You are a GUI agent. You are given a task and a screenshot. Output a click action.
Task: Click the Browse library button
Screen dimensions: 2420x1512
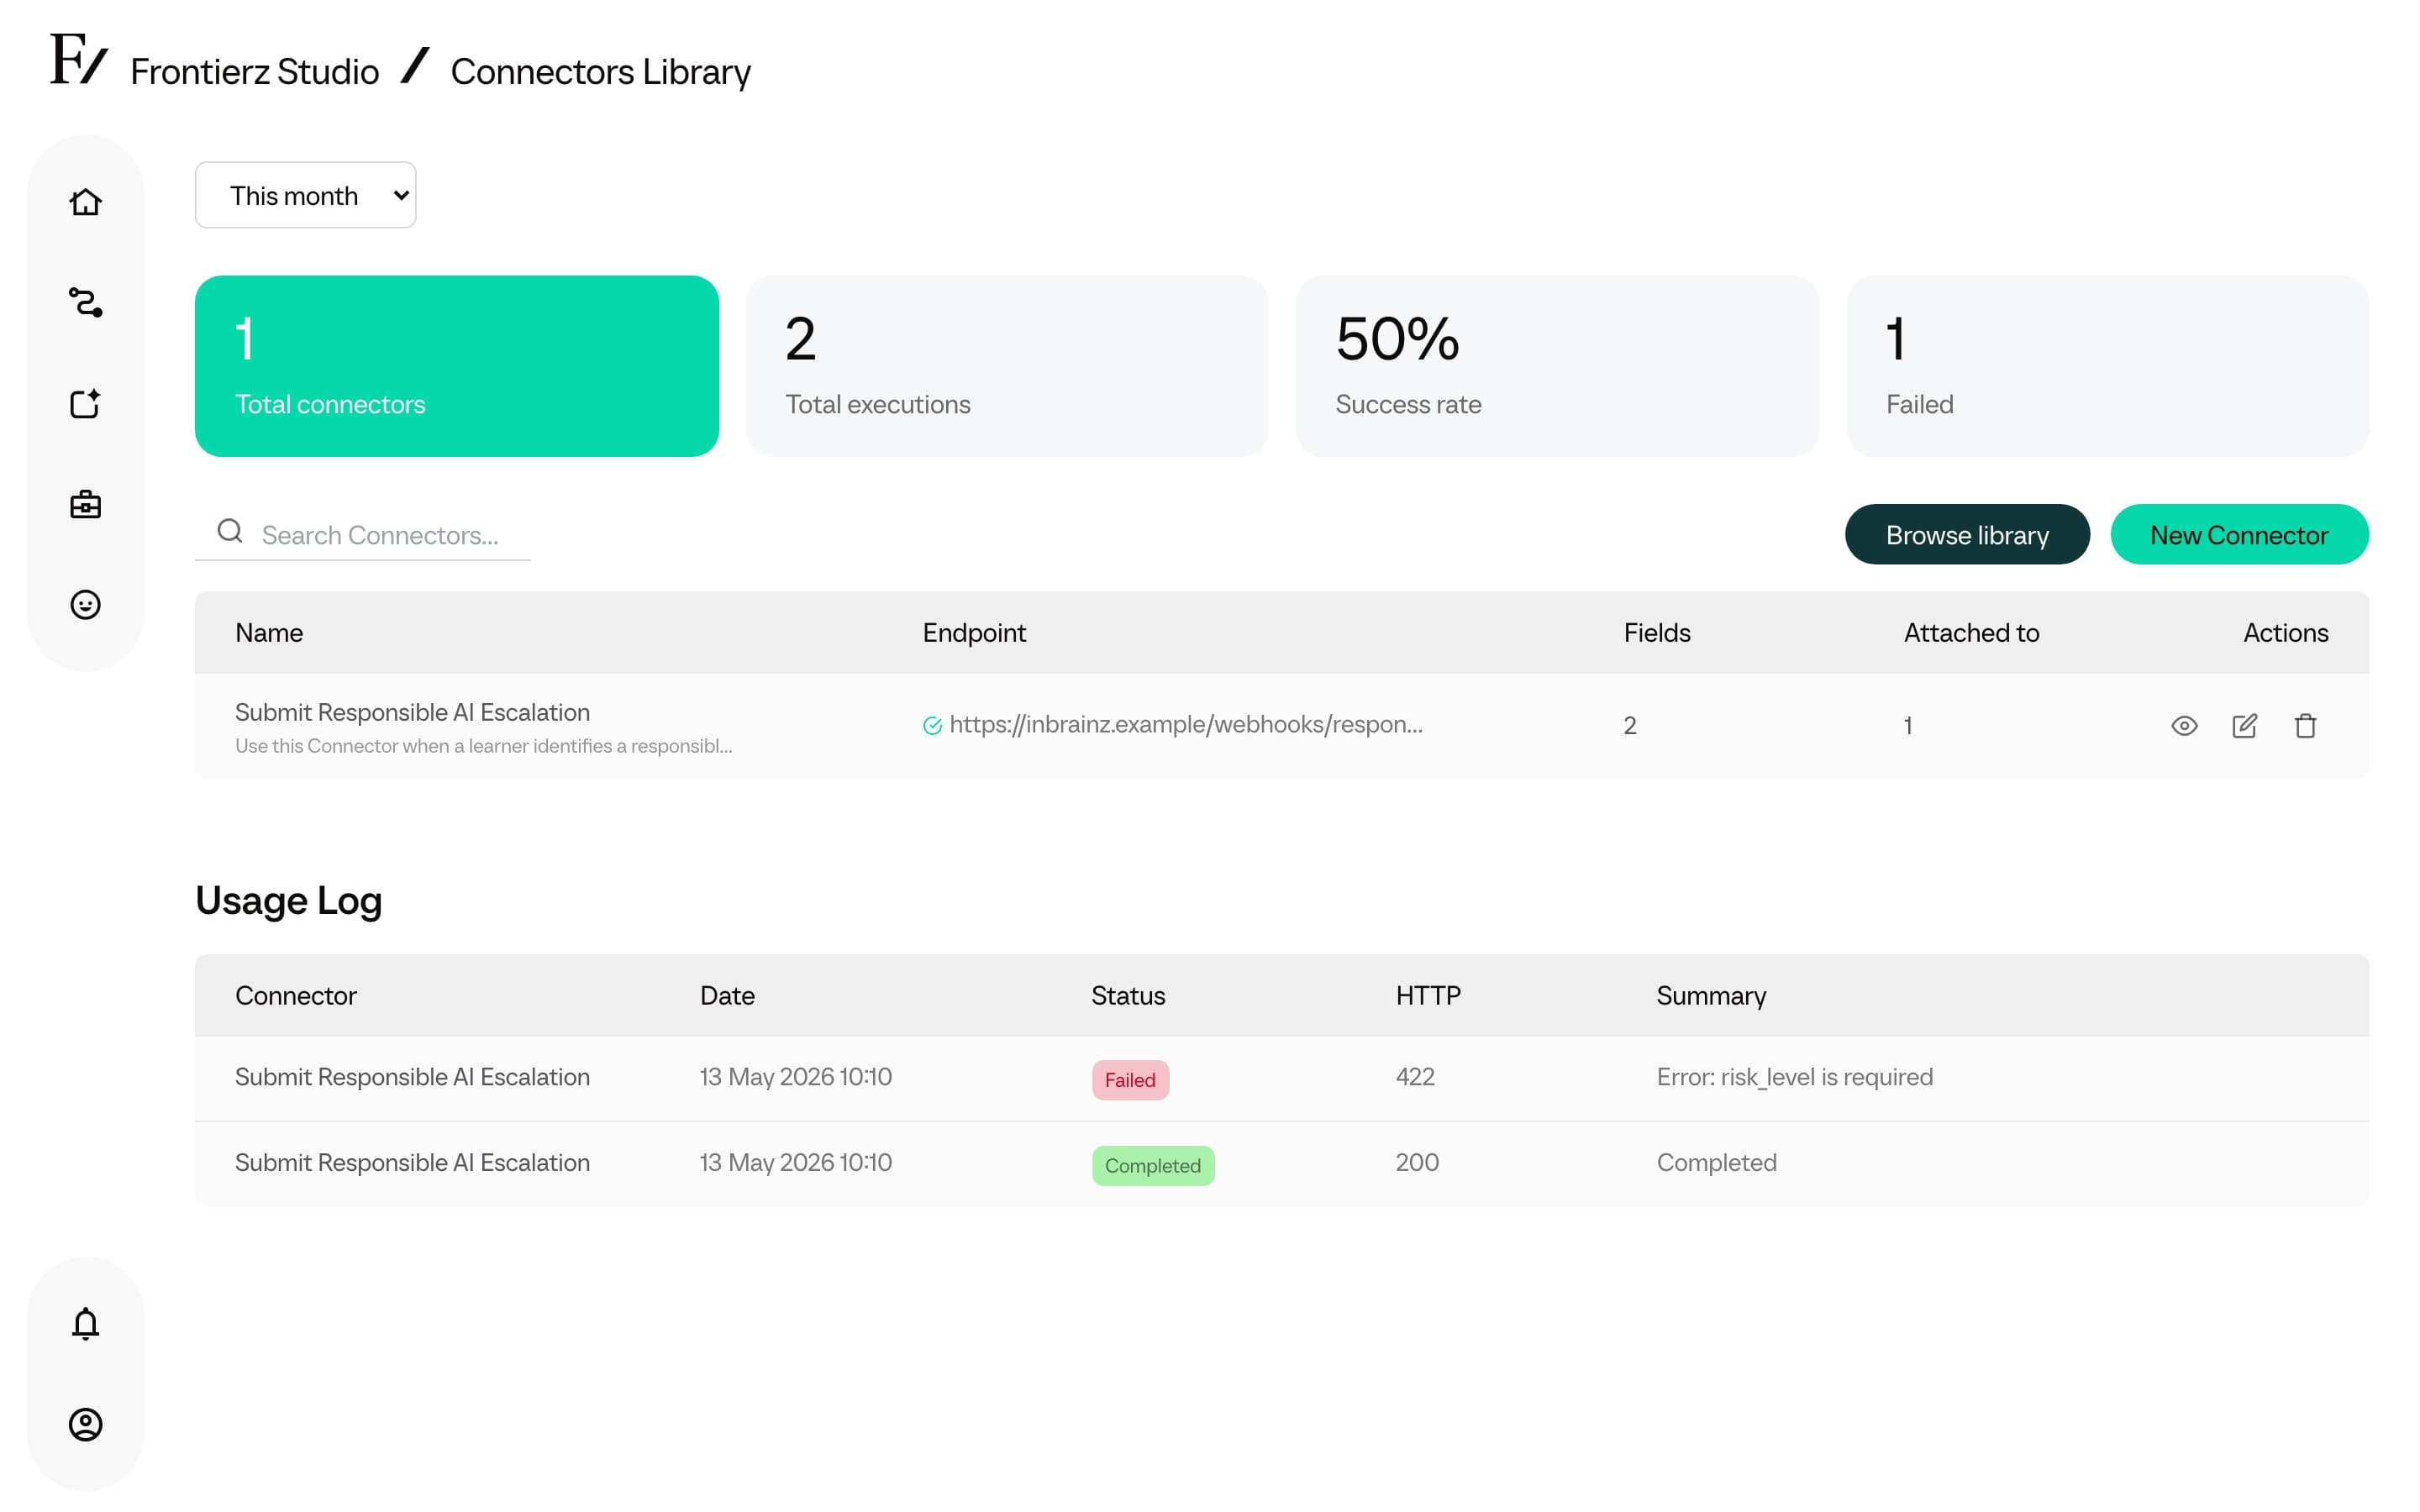[1966, 535]
